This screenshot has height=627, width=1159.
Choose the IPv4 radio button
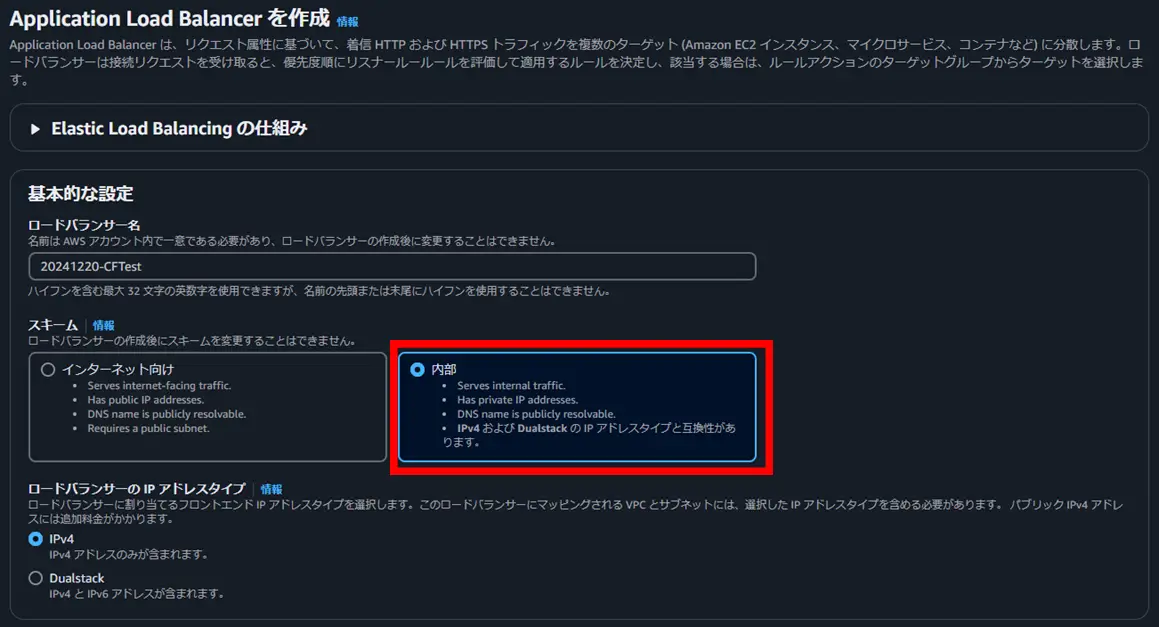[35, 539]
